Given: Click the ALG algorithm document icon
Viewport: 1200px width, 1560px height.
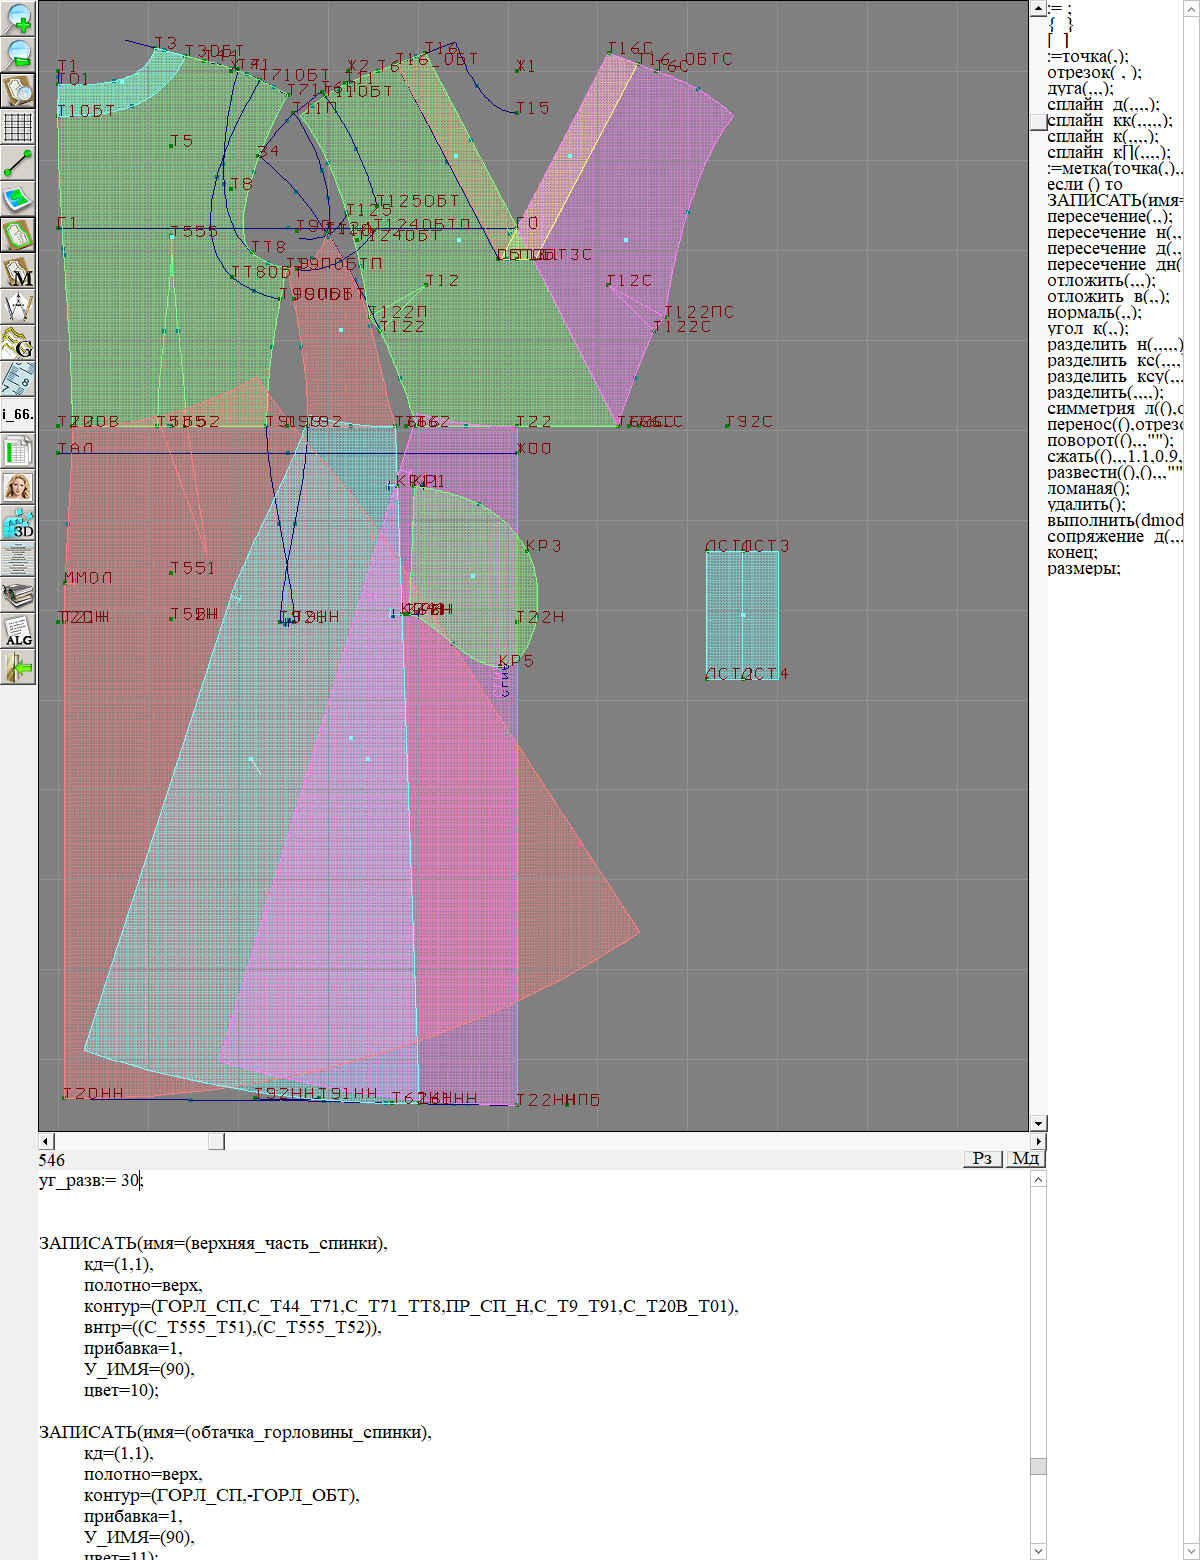Looking at the screenshot, I should click(x=19, y=631).
